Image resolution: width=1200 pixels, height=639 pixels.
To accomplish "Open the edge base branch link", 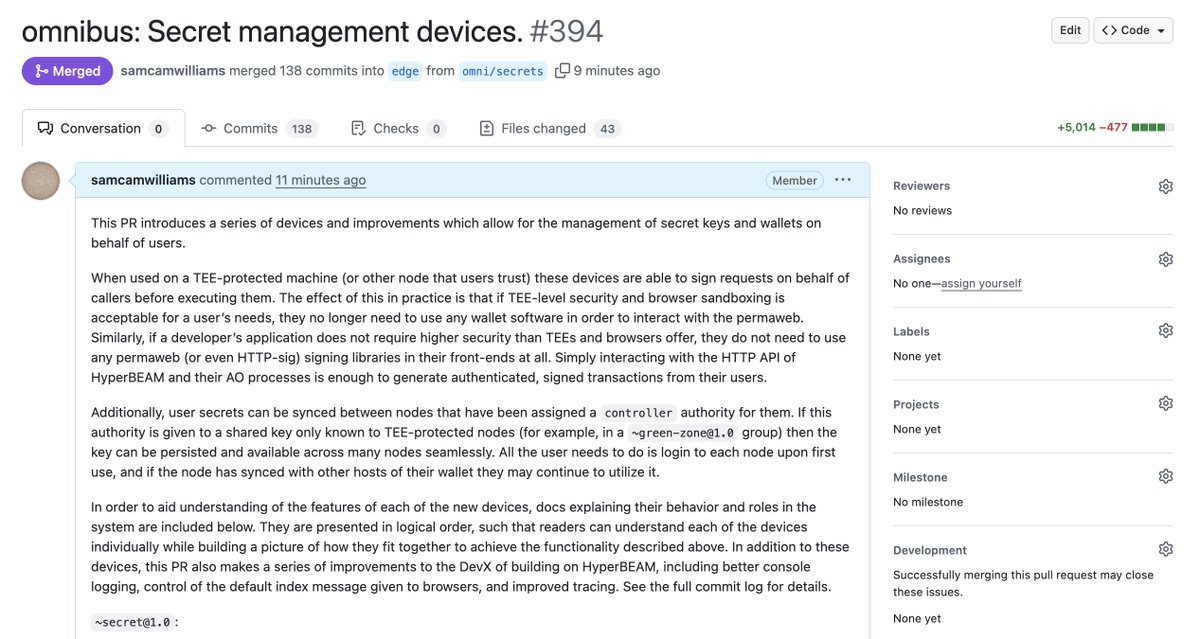I will point(405,71).
